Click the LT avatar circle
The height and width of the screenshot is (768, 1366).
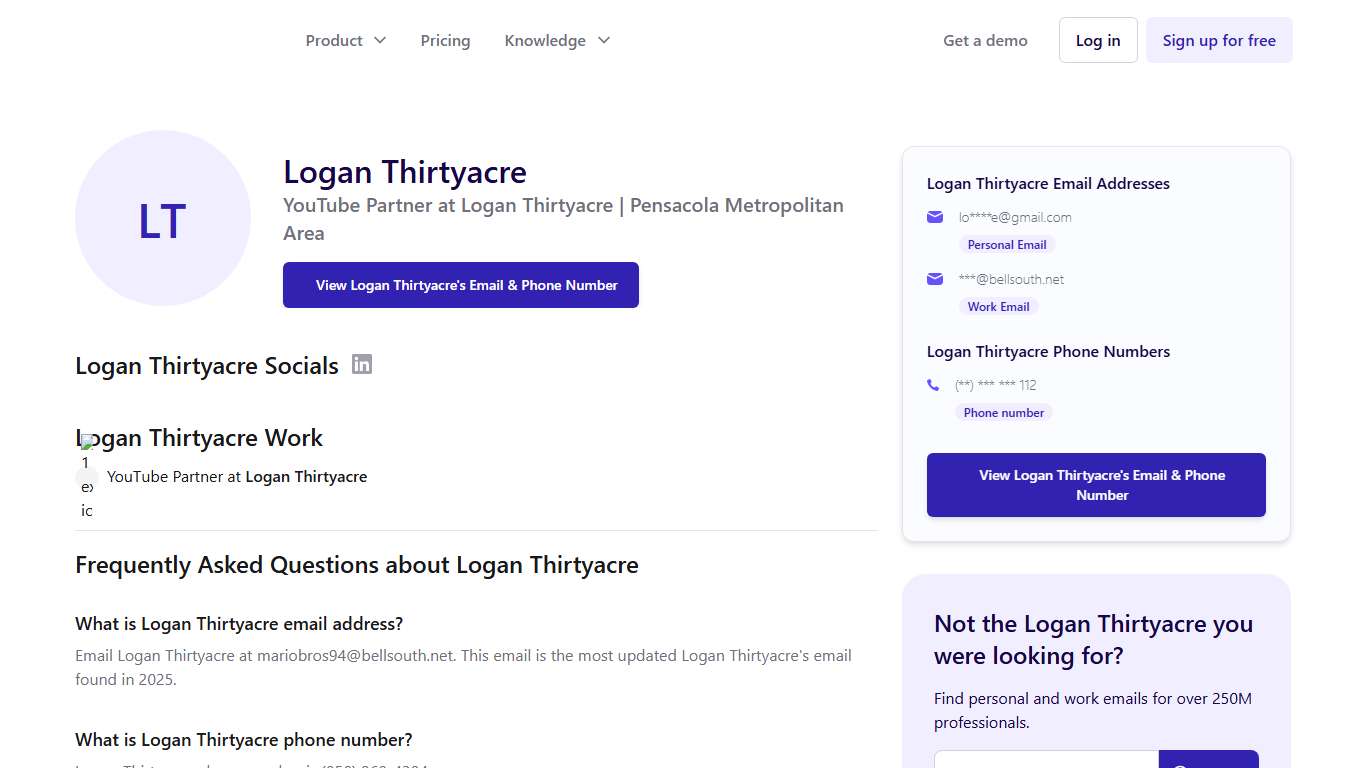pos(162,218)
